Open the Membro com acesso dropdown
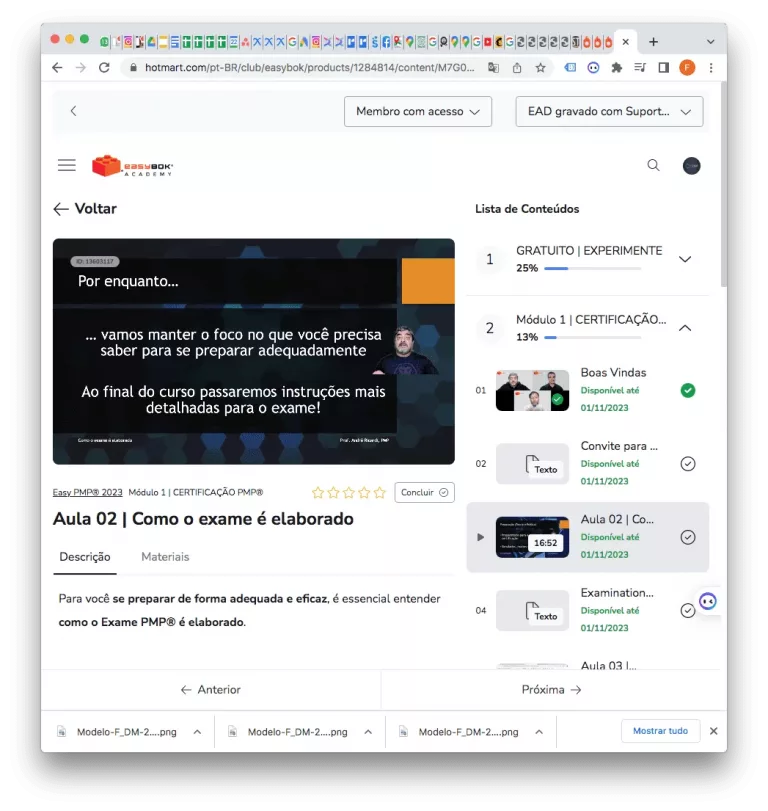Screen dimensions: 768x811 pos(418,111)
